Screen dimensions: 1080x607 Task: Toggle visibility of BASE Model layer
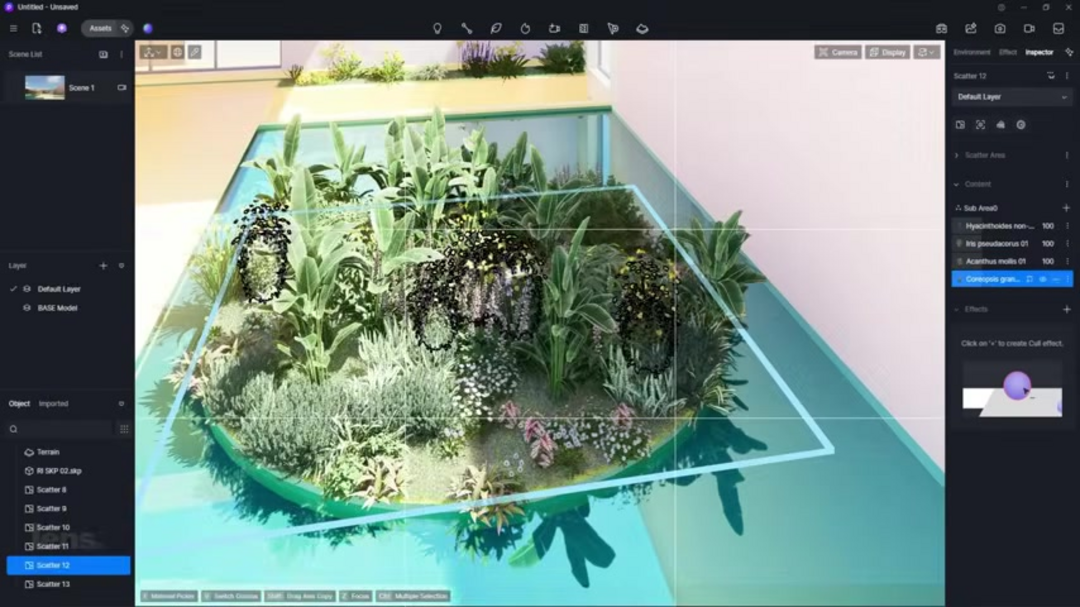point(27,308)
